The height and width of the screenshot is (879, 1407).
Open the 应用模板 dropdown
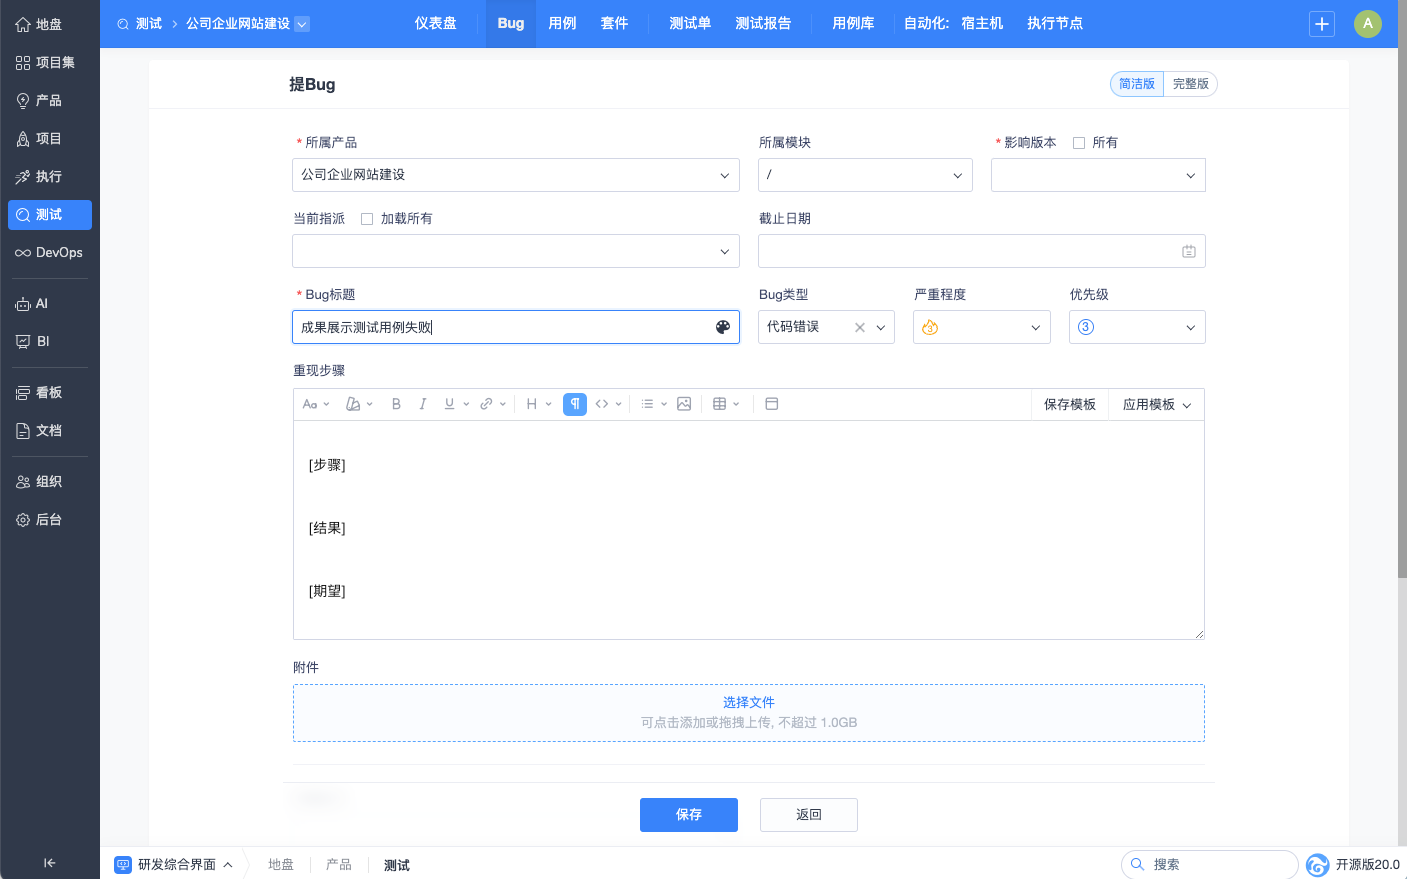click(1156, 405)
